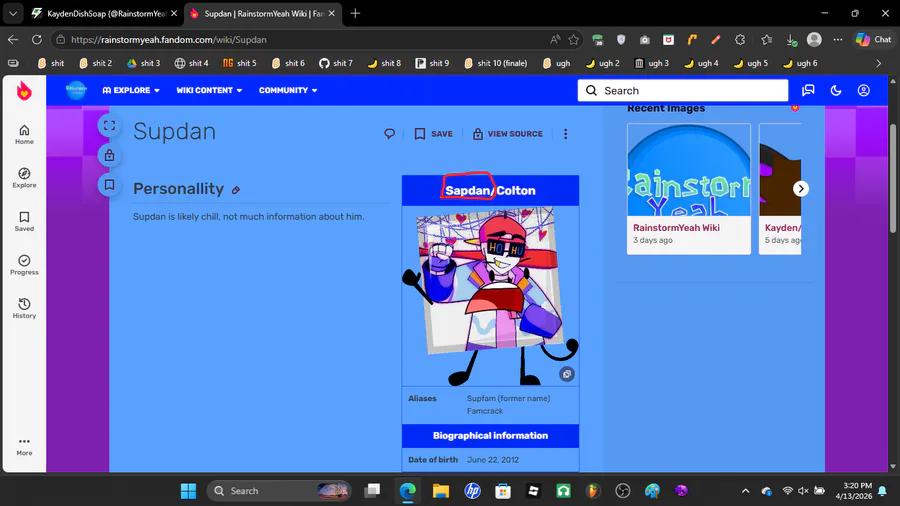Click the lock icon beside the article
The height and width of the screenshot is (506, 900).
(109, 155)
